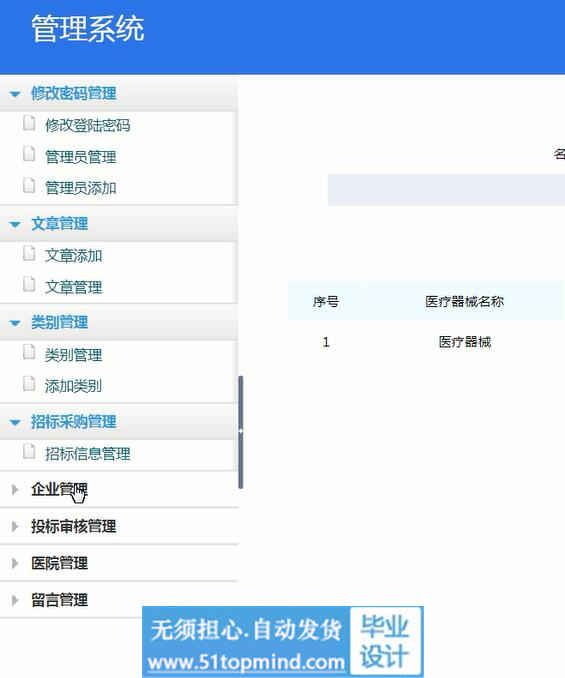Click the document icon beside 修改登陆密码
Image resolution: width=565 pixels, height=678 pixels.
(29, 123)
